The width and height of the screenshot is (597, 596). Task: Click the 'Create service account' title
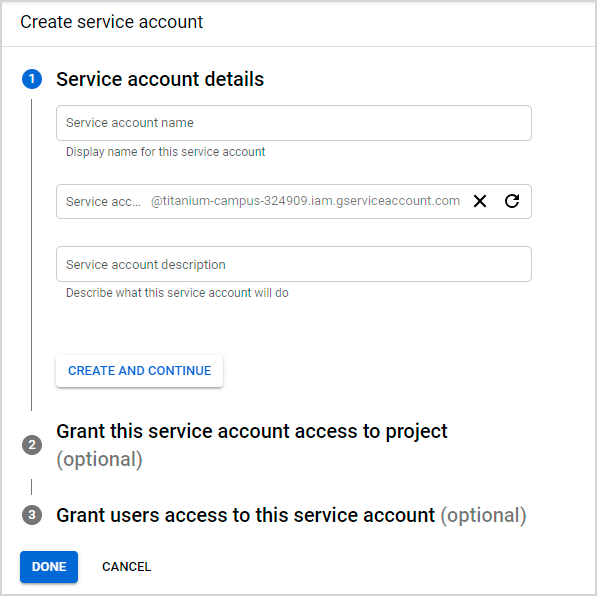[x=112, y=22]
